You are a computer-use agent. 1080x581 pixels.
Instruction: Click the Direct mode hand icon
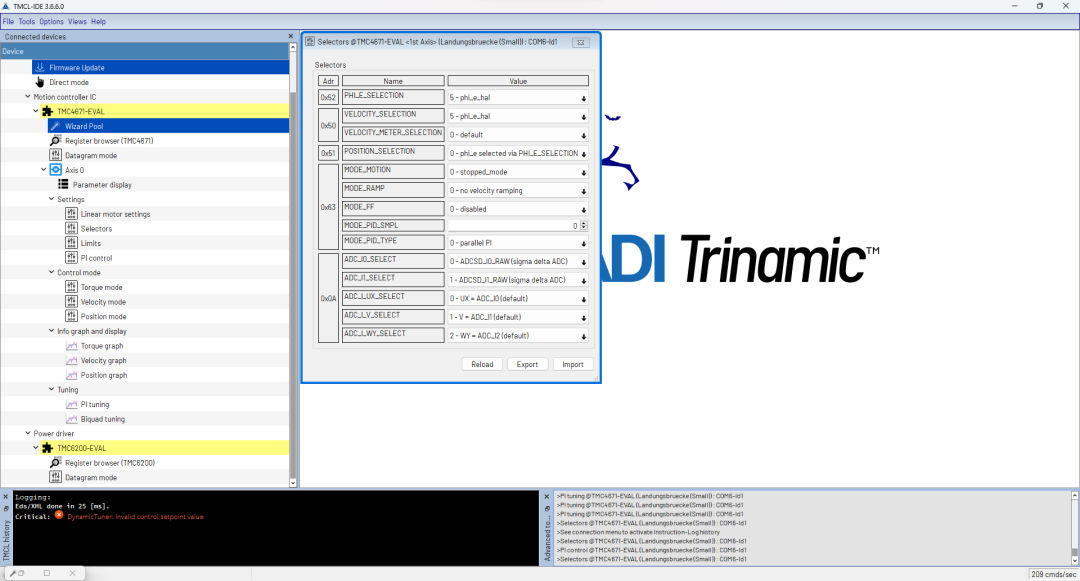(x=40, y=82)
